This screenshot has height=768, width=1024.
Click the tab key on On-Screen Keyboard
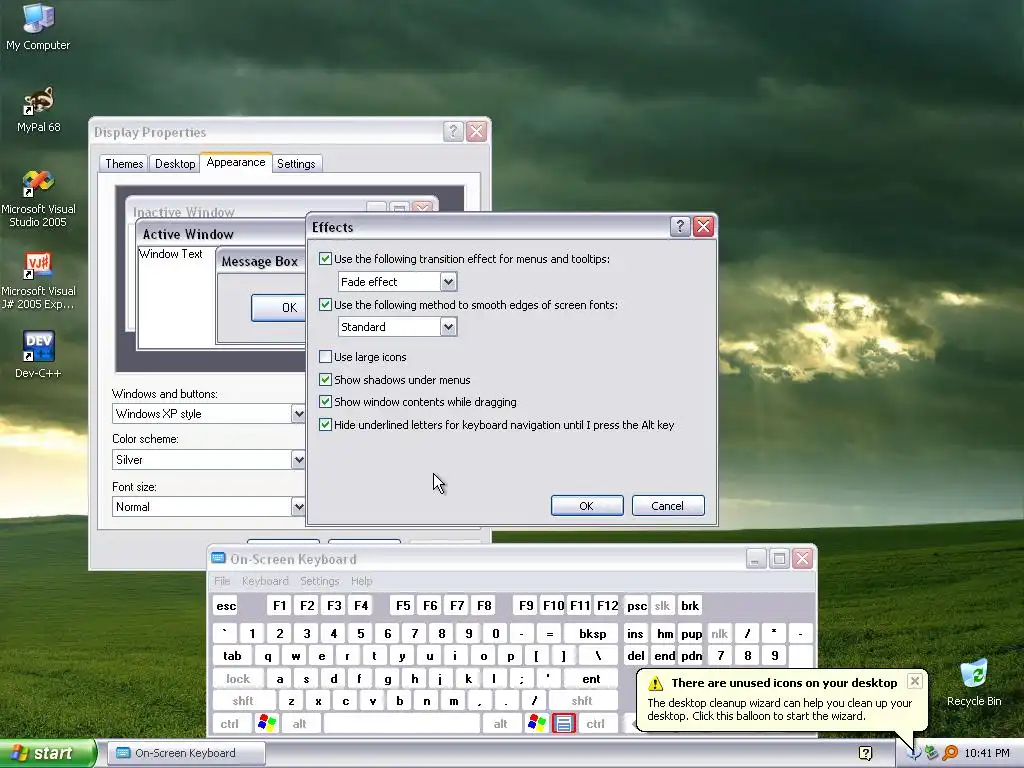coord(232,656)
